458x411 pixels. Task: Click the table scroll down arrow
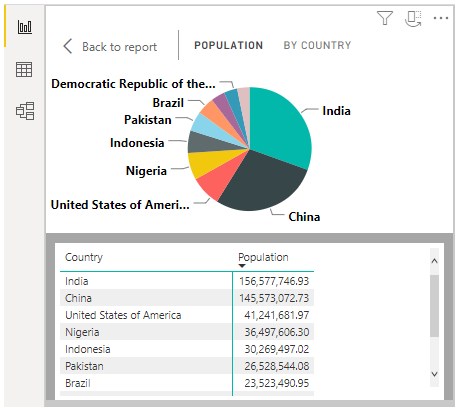pyautogui.click(x=434, y=374)
